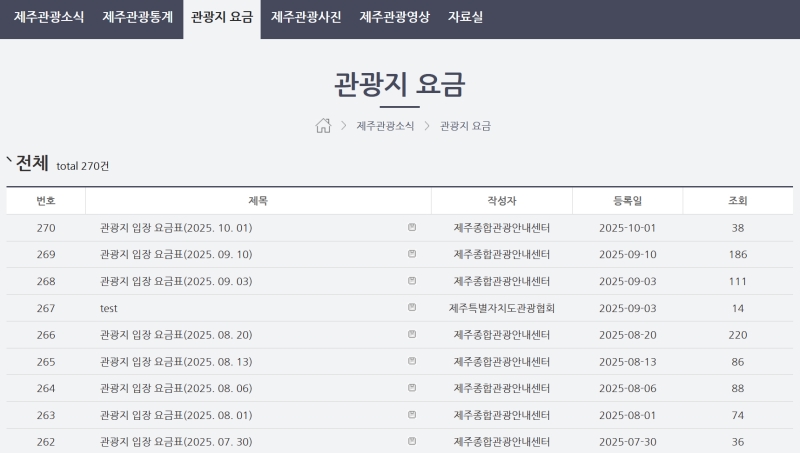This screenshot has height=453, width=800.
Task: Click attachment icon in row 264
Action: click(412, 388)
